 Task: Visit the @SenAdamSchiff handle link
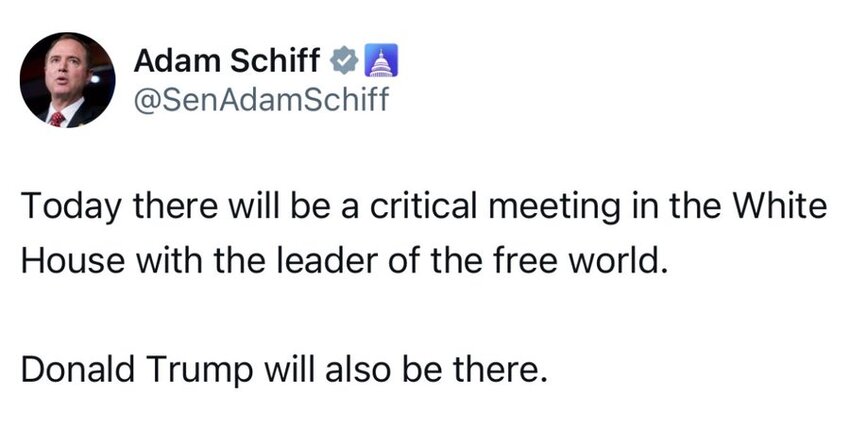coord(261,100)
